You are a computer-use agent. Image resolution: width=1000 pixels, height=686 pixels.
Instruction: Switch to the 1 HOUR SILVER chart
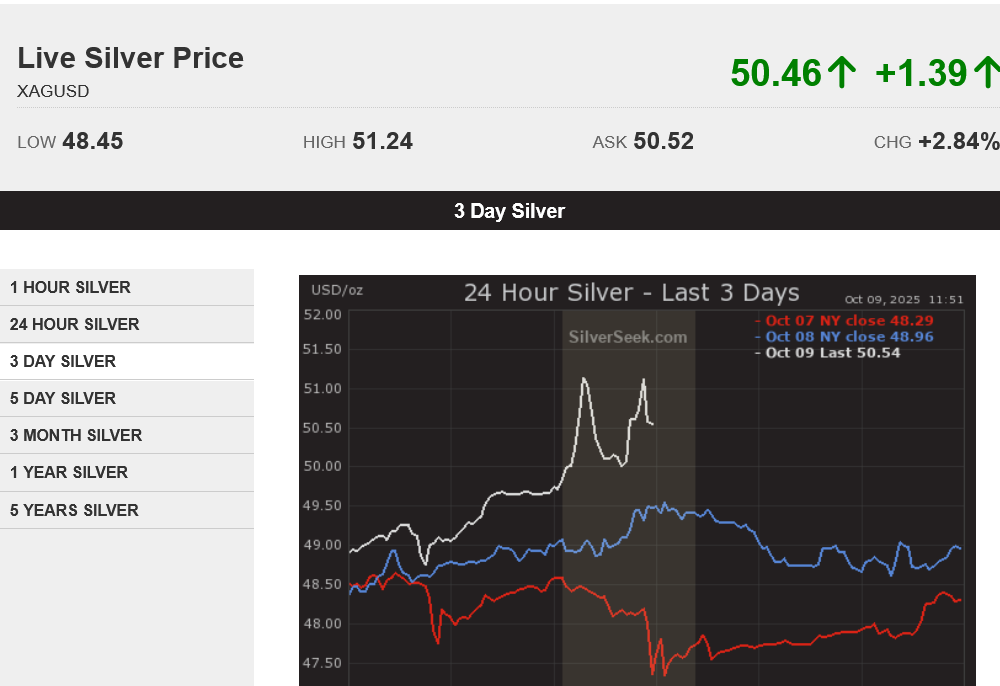click(70, 287)
